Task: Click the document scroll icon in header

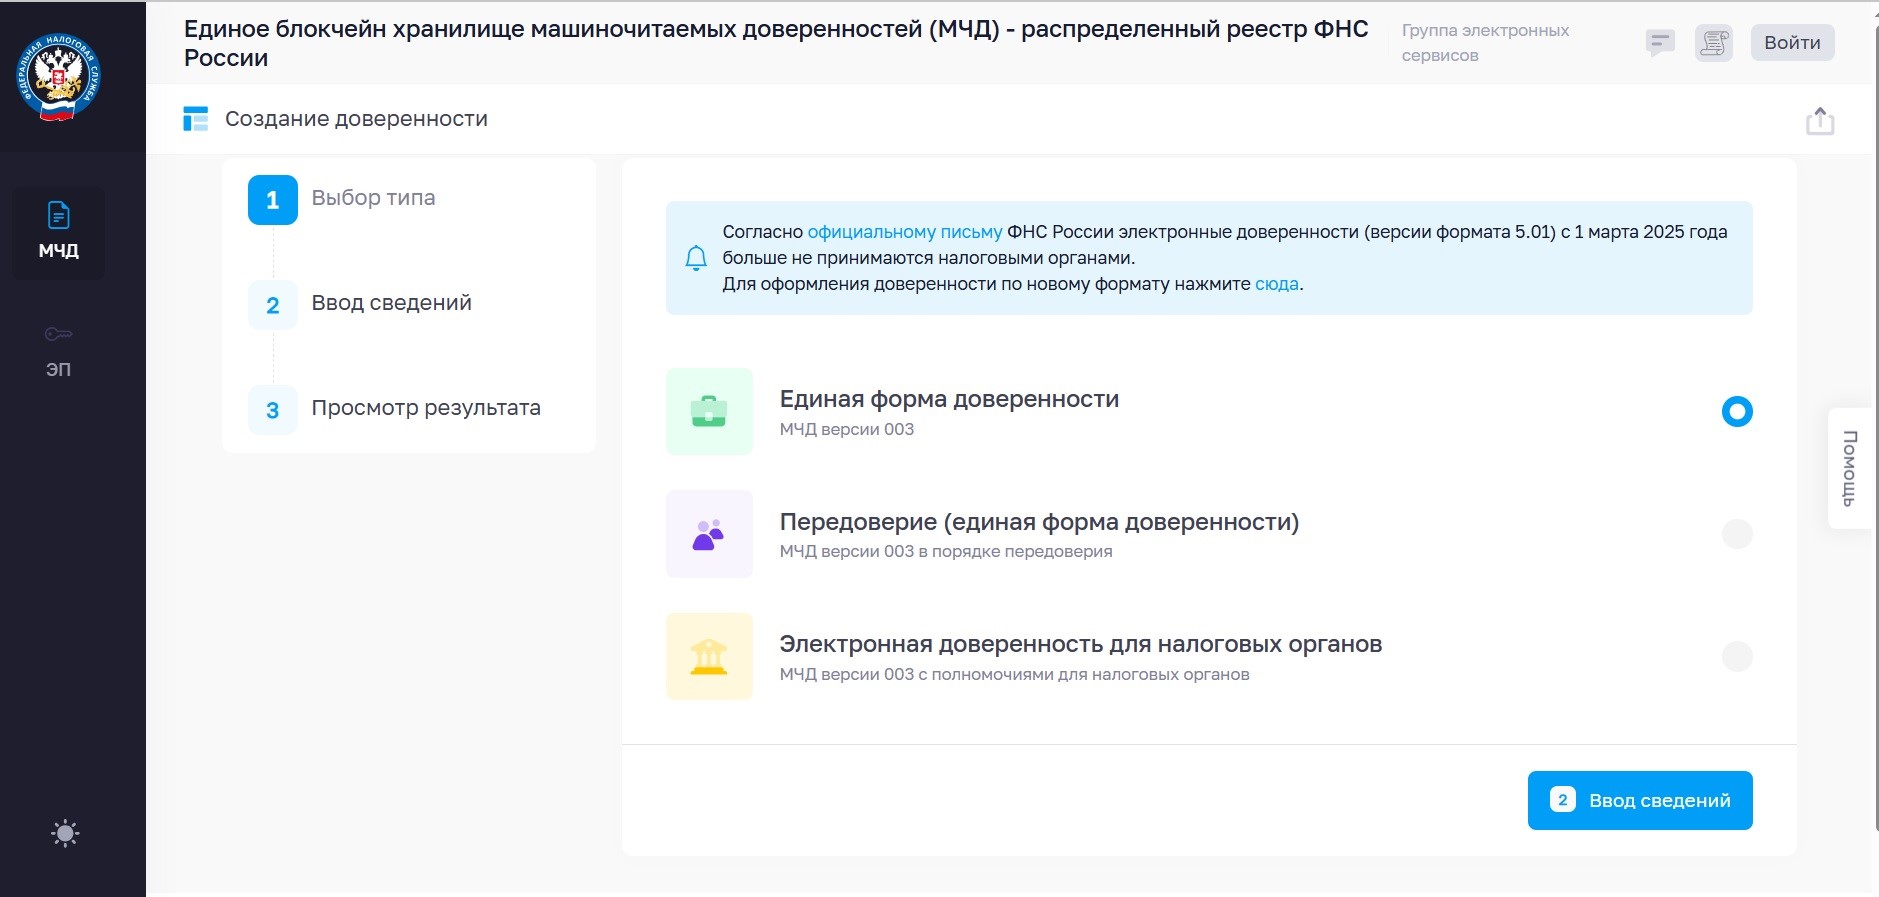Action: 1713,43
